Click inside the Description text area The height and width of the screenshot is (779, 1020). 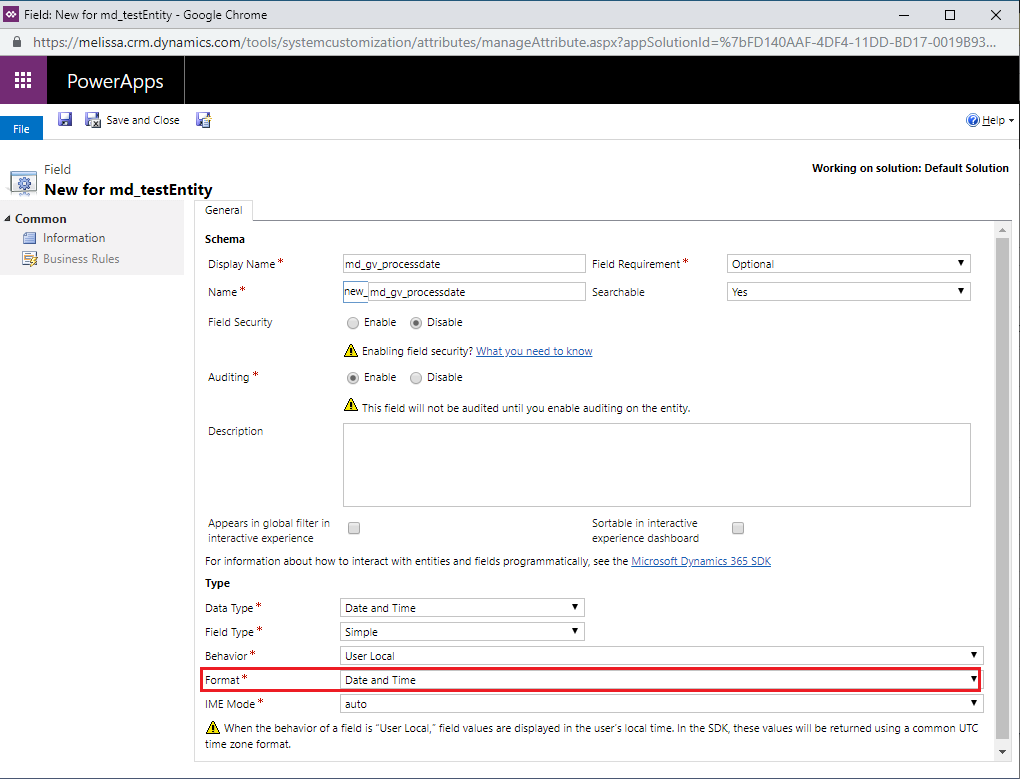pyautogui.click(x=656, y=465)
